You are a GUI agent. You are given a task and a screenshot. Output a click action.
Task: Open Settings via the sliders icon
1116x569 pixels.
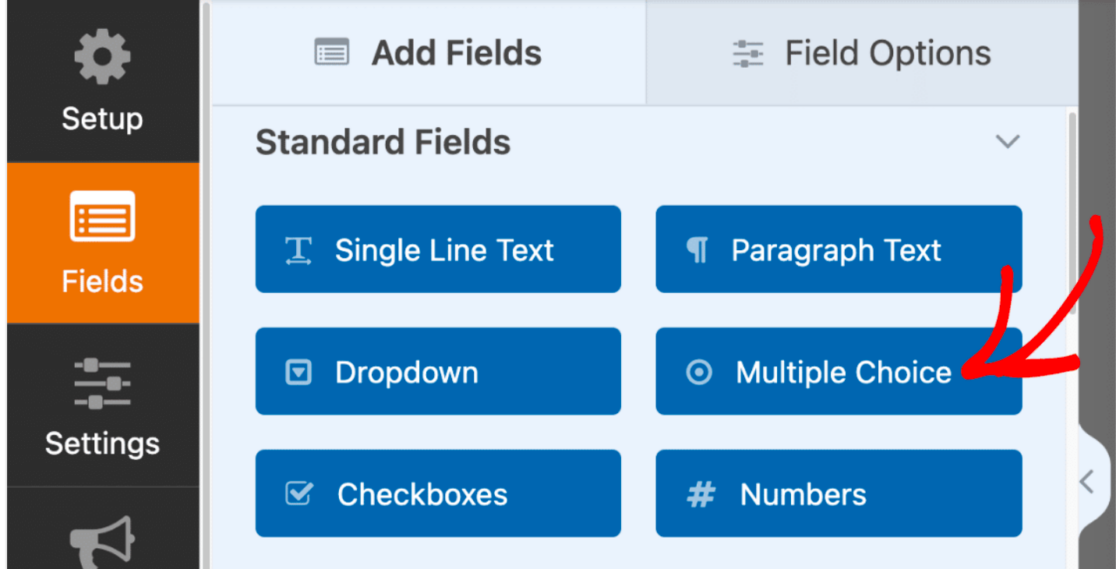point(102,384)
